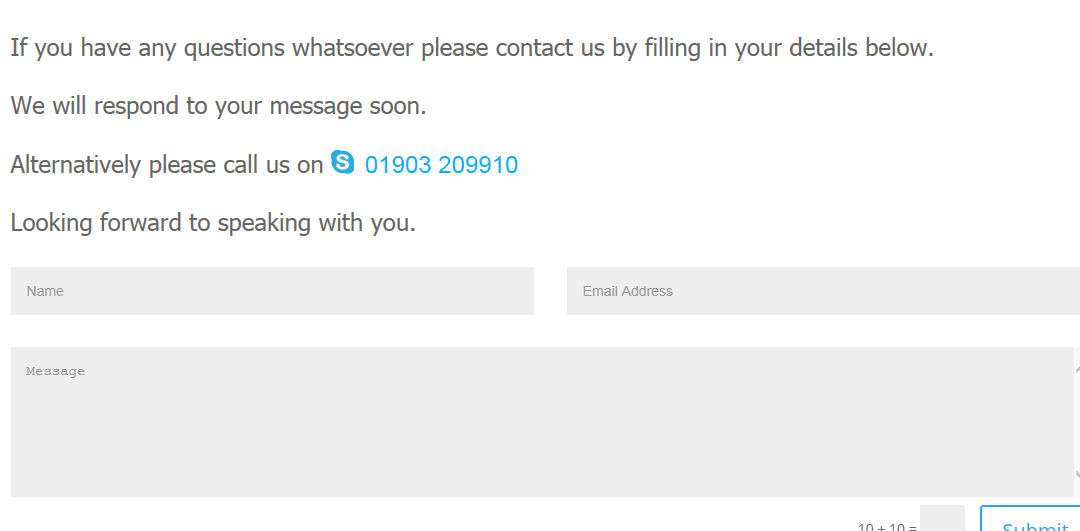Viewport: 1080px width, 531px height.
Task: Click the "10 + 10 =" captcha label
Action: coord(887,526)
